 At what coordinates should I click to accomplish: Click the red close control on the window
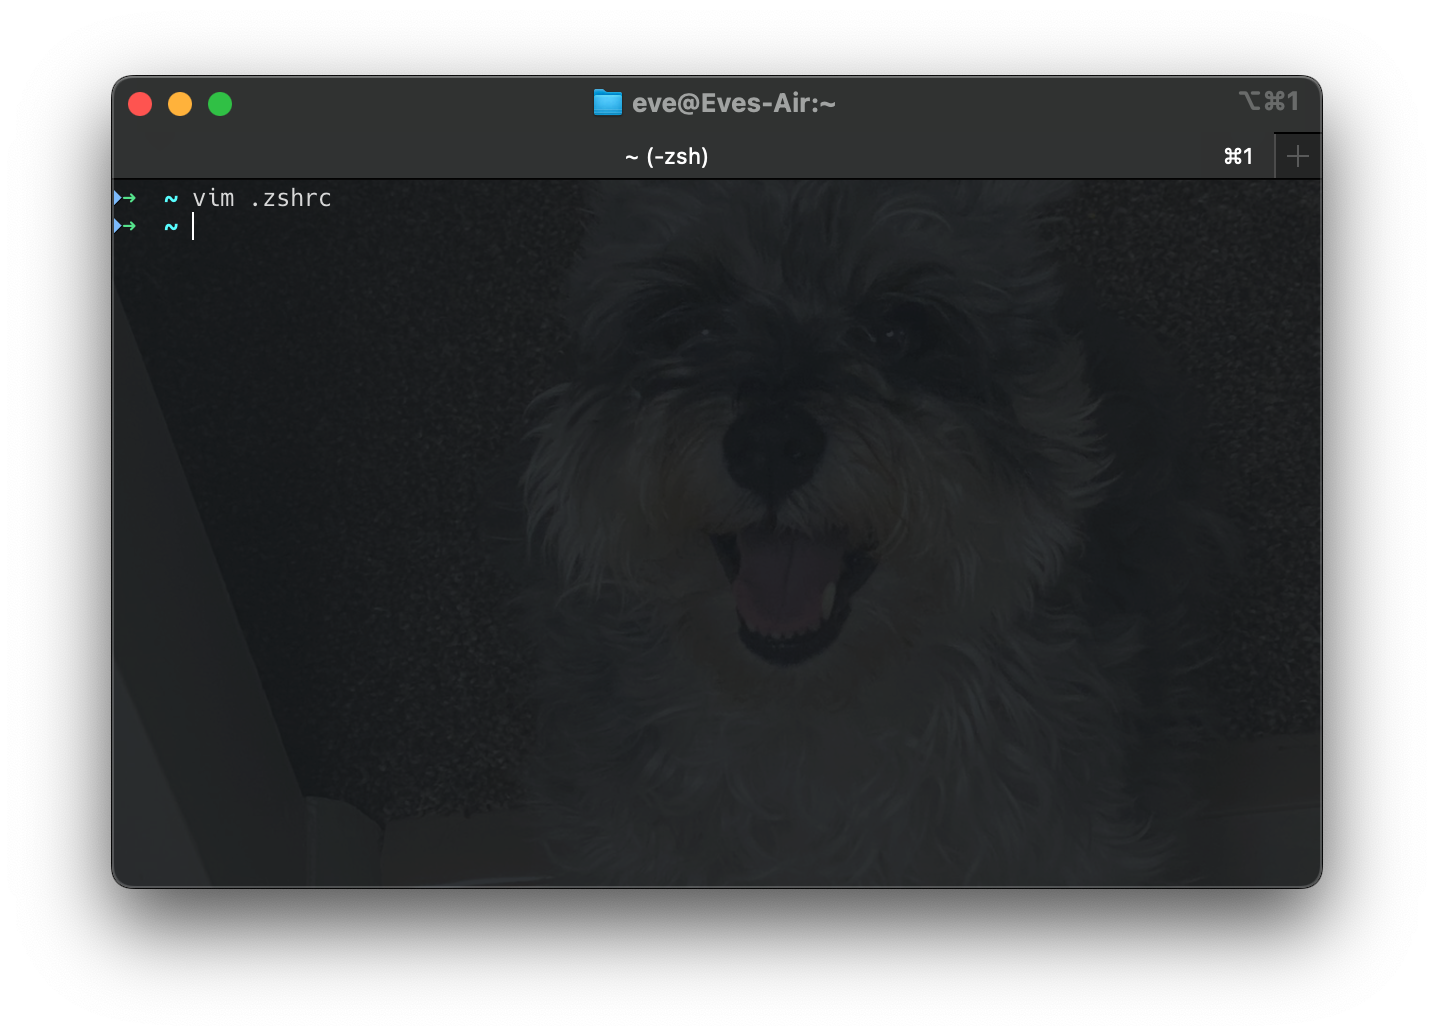coord(140,103)
